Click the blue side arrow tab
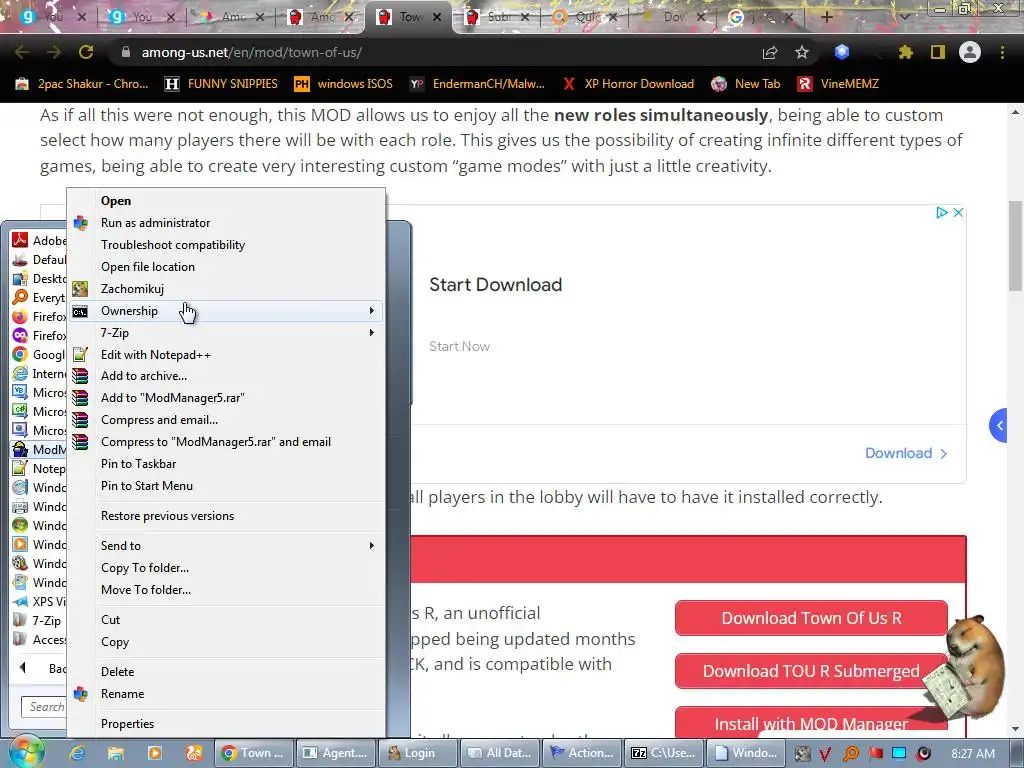The image size is (1024, 768). point(999,426)
